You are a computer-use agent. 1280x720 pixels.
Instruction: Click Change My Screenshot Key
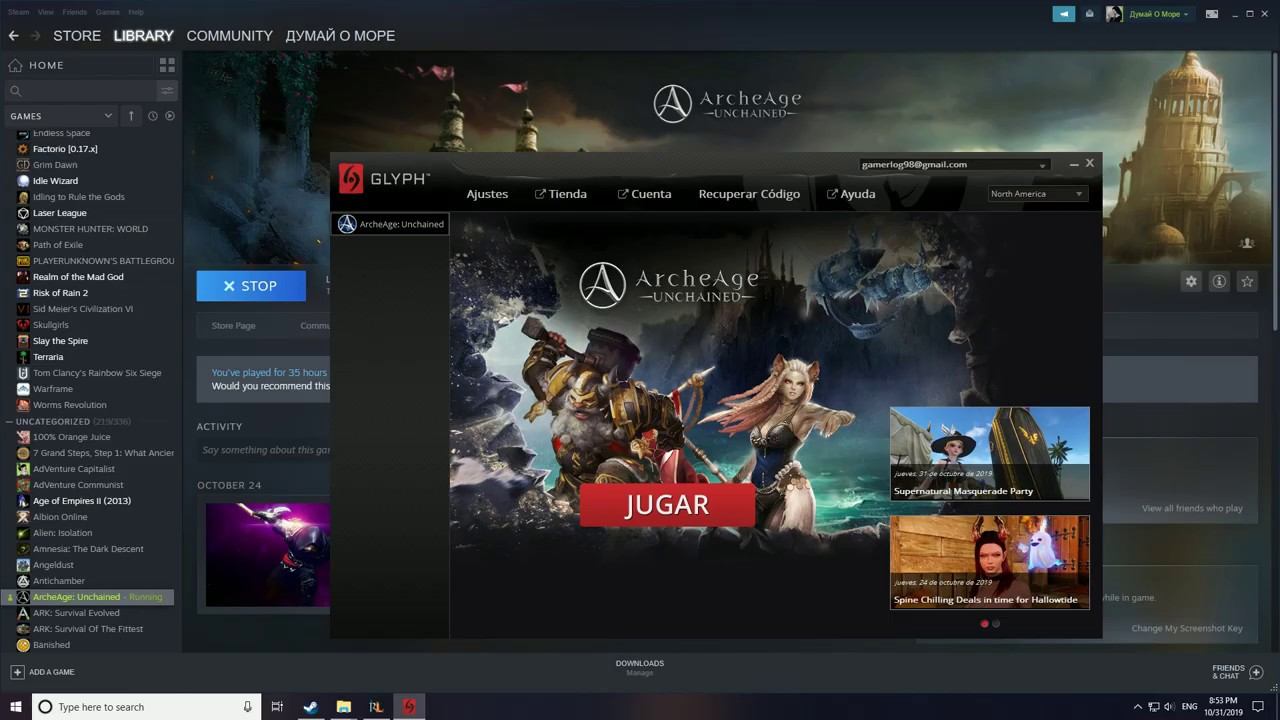pos(1187,629)
